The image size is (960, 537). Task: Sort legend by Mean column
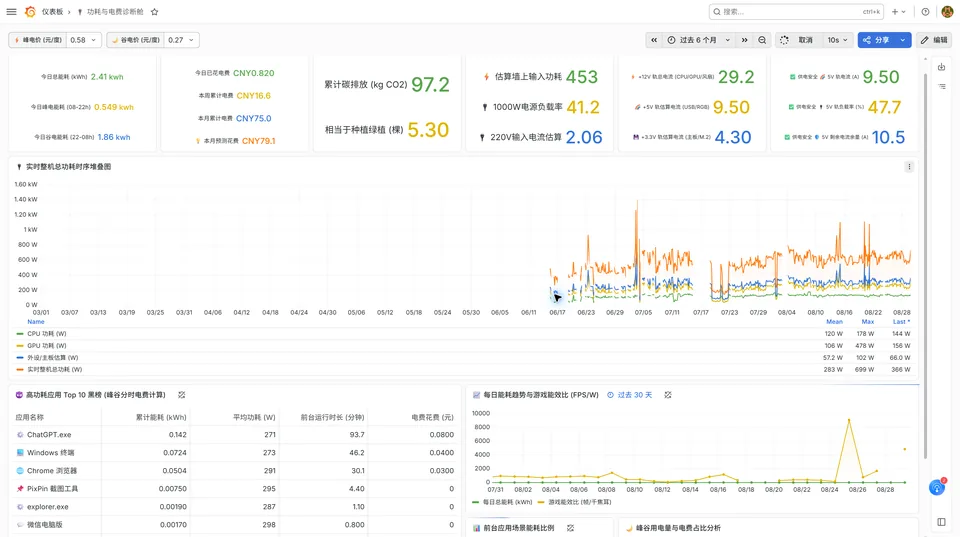834,321
